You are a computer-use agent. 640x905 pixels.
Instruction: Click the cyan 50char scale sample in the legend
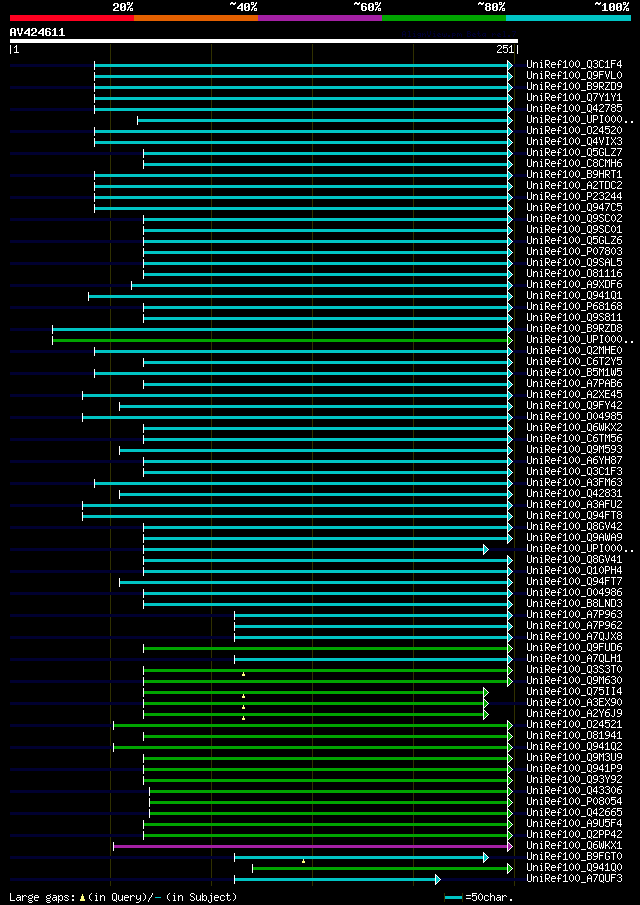(x=454, y=897)
